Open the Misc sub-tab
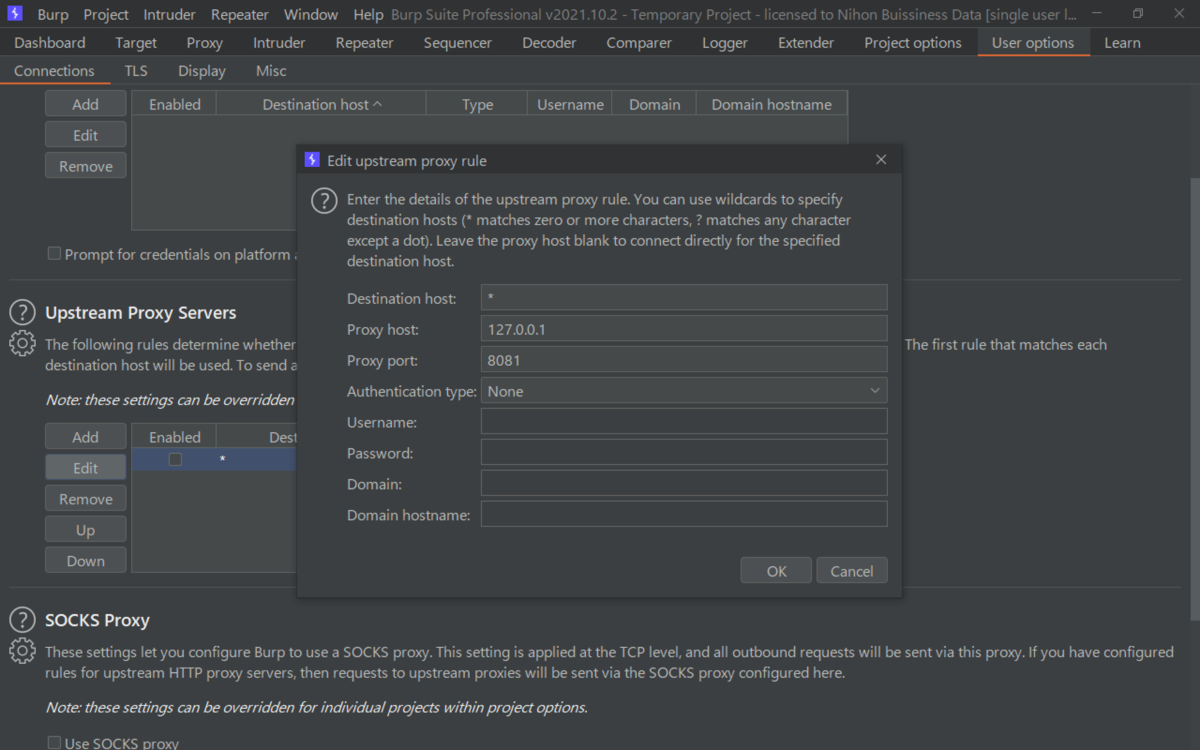Image resolution: width=1200 pixels, height=750 pixels. (271, 71)
